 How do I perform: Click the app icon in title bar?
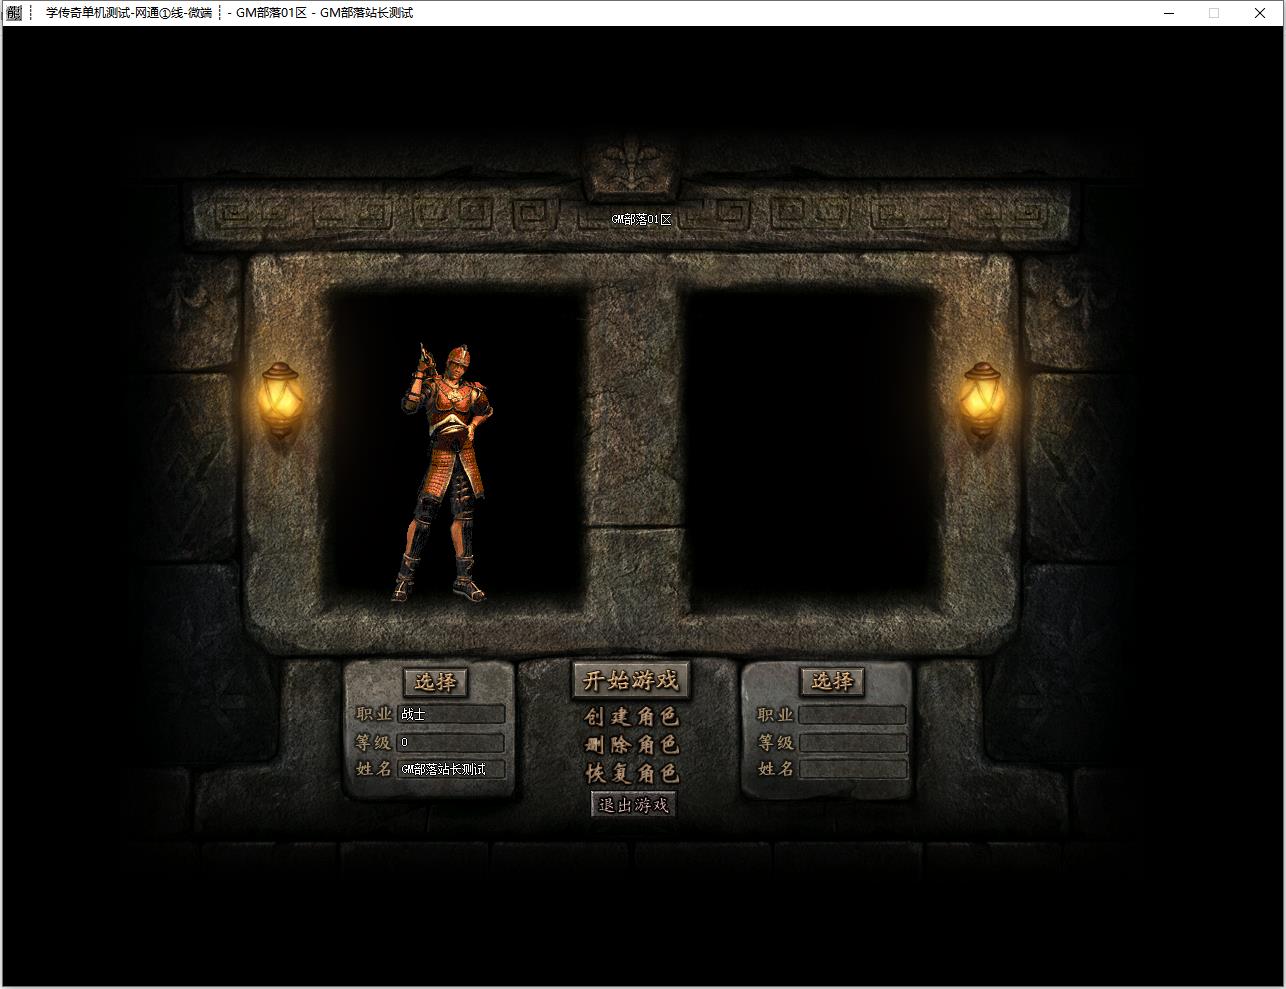coord(14,13)
